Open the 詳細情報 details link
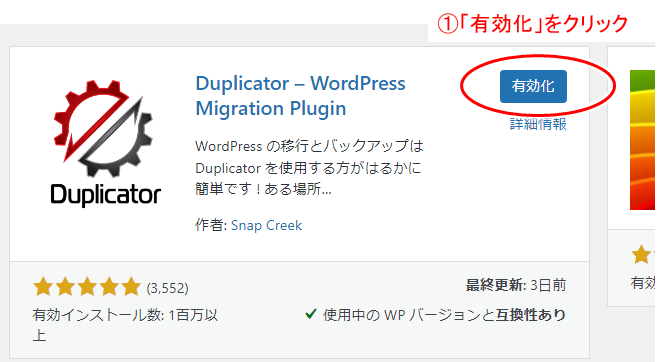The width and height of the screenshot is (660, 362). coord(538,124)
